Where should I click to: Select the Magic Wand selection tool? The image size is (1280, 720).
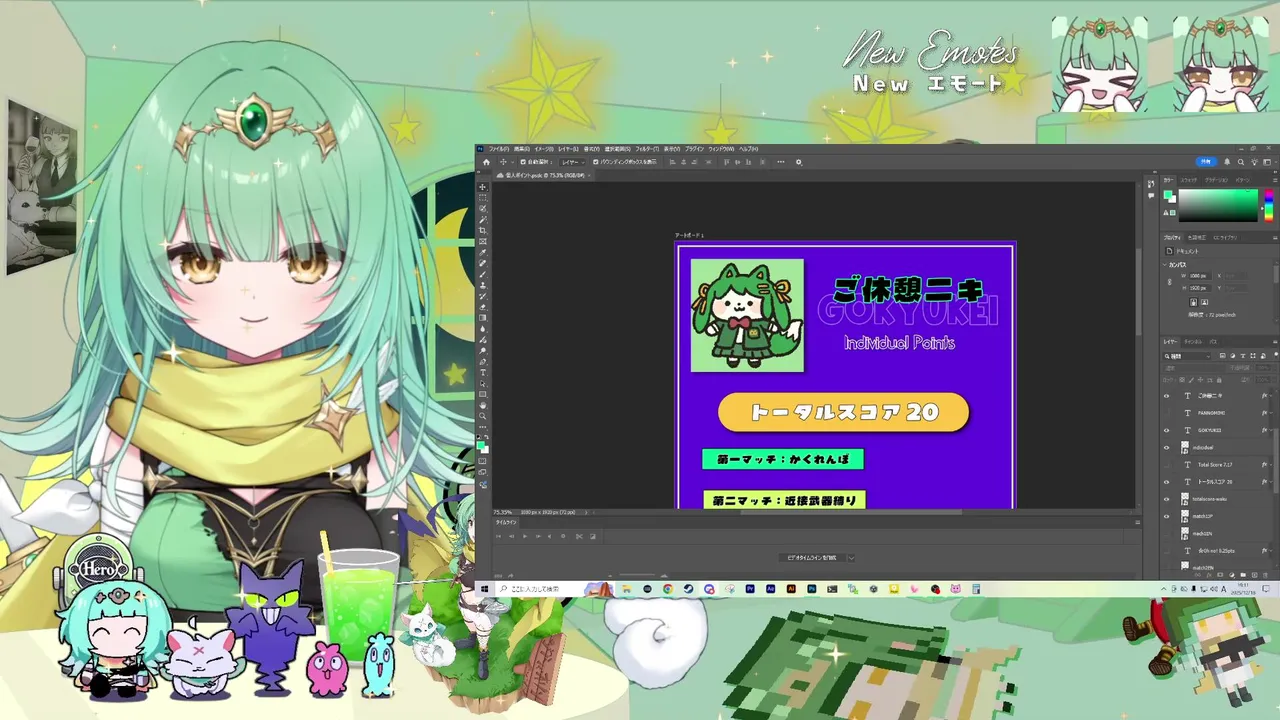[483, 221]
